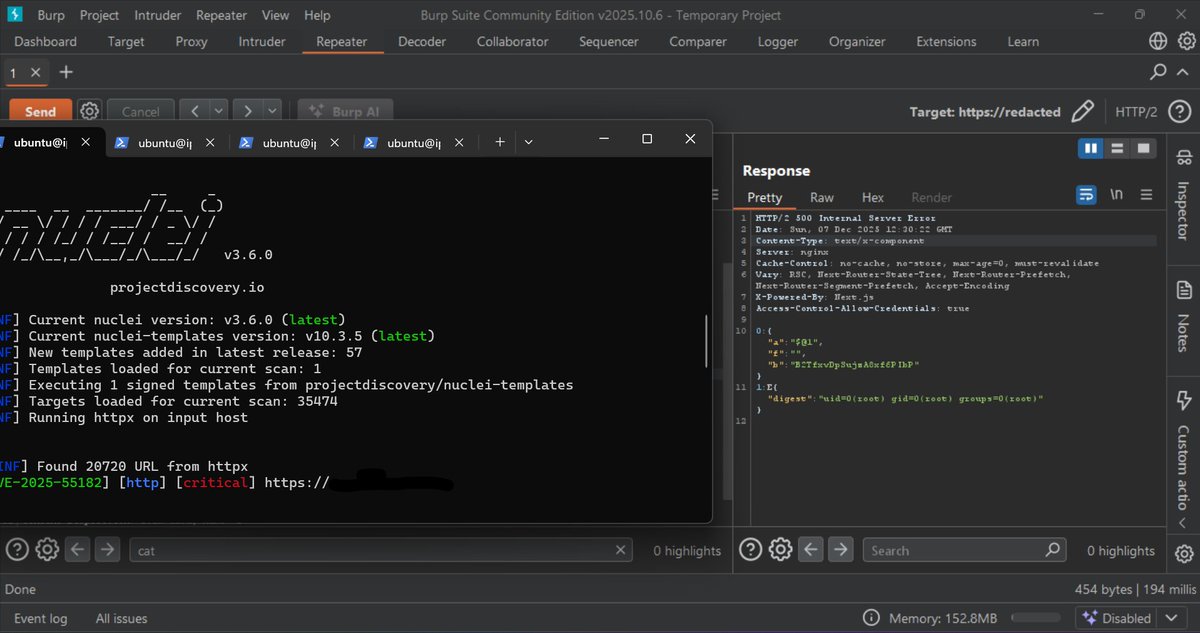Image resolution: width=1200 pixels, height=633 pixels.
Task: Open the Burp menu
Action: [51, 15]
